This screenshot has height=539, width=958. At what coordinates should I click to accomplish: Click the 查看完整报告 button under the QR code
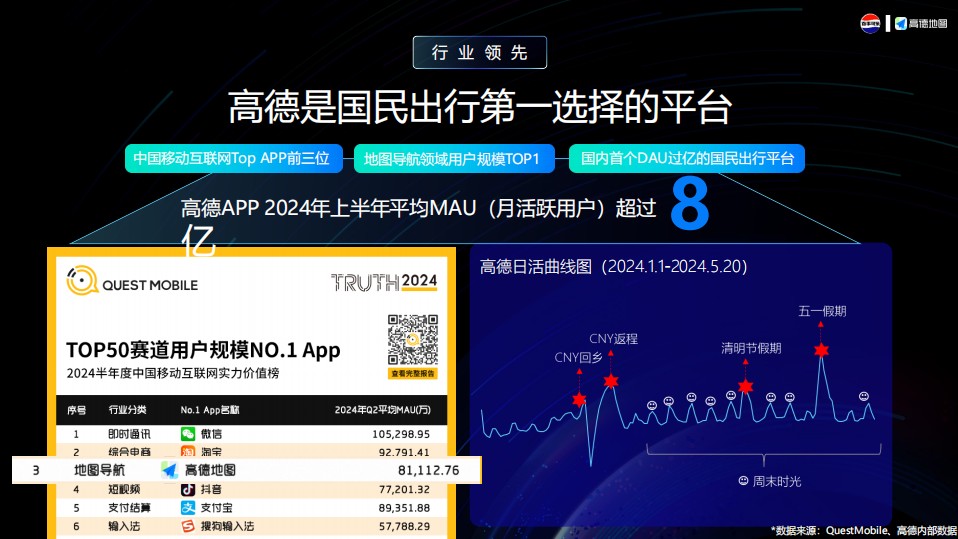point(412,373)
